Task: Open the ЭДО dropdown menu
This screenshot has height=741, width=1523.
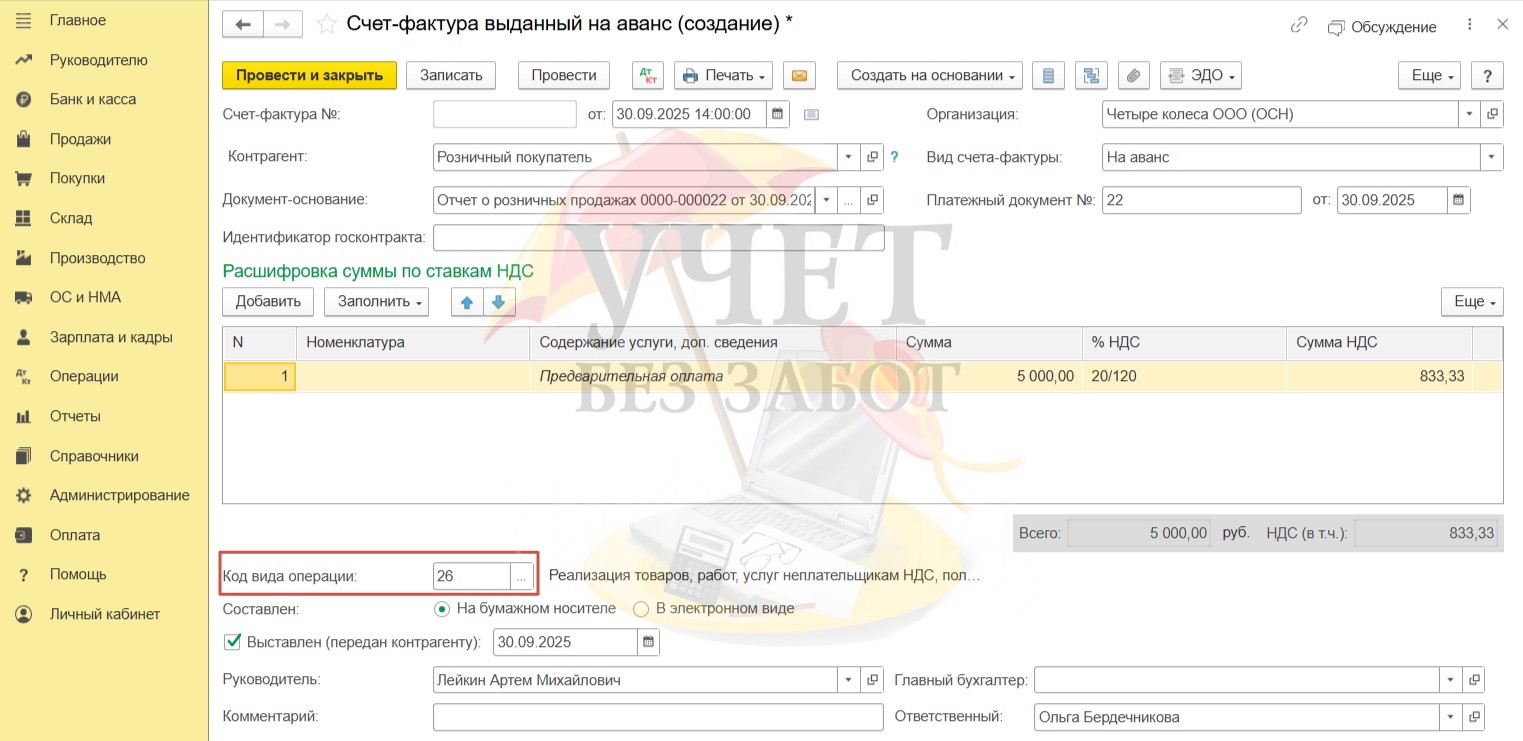Action: click(x=1201, y=75)
